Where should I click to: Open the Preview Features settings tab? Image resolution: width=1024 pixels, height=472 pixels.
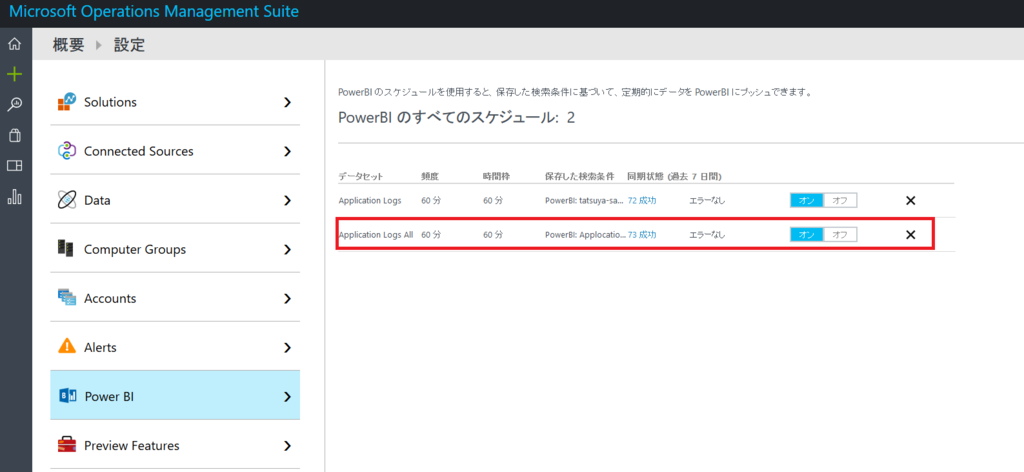pyautogui.click(x=175, y=445)
